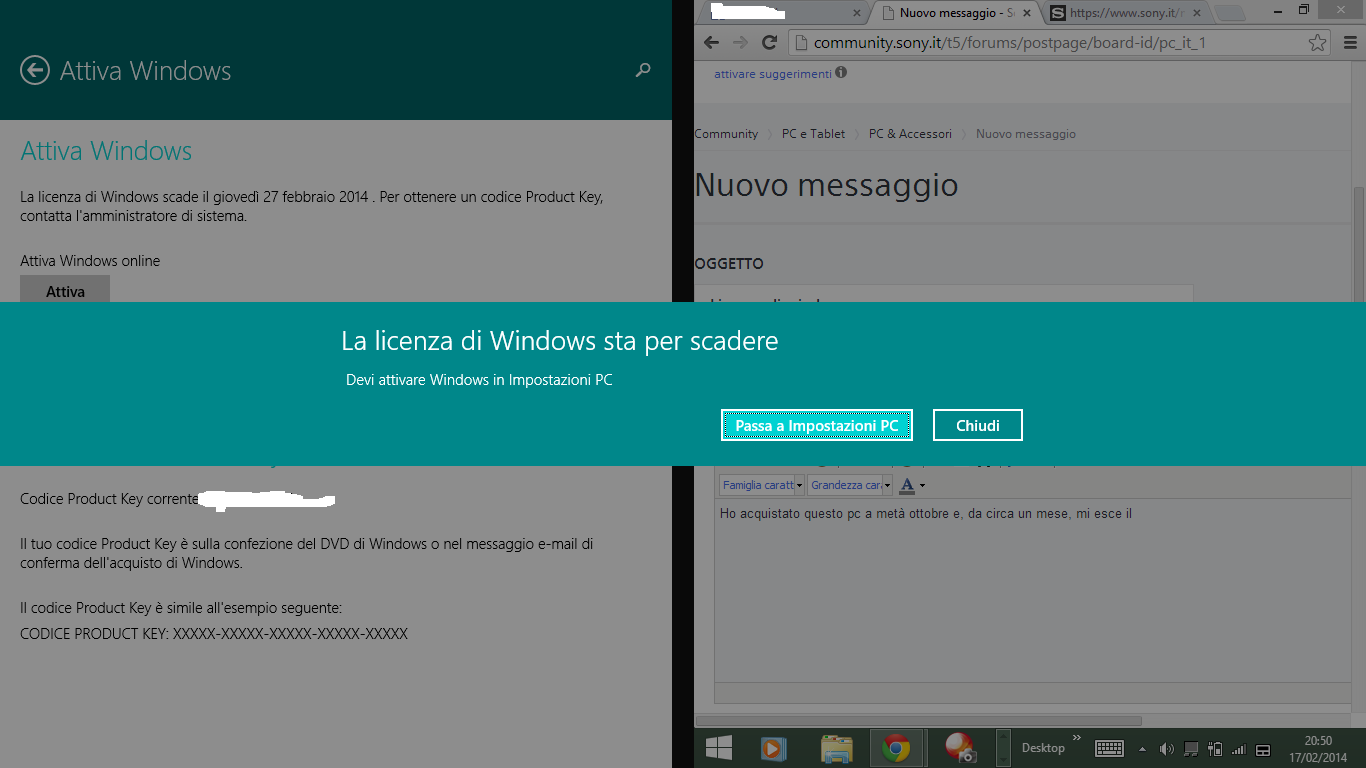1366x768 pixels.
Task: Click the horizontal scrollbar under the browser page
Action: point(918,720)
